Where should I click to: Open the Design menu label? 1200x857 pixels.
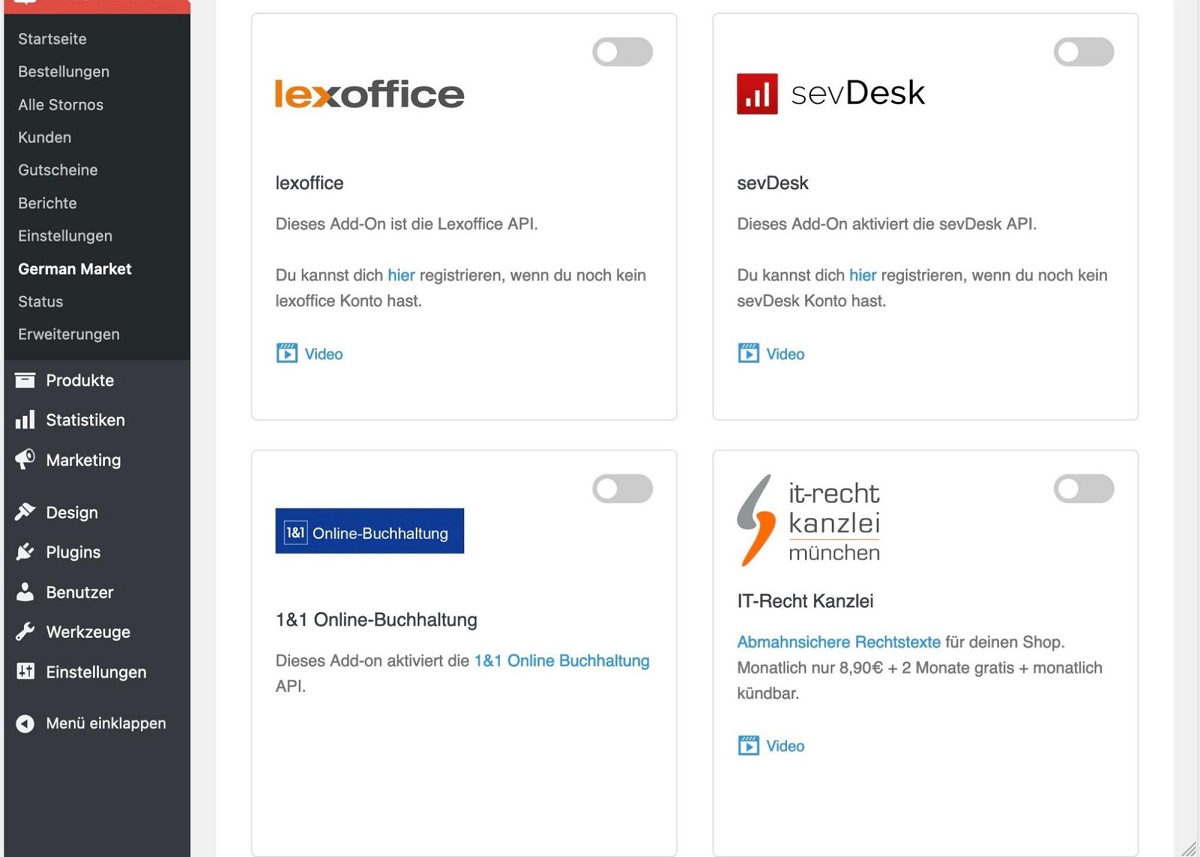coord(72,512)
